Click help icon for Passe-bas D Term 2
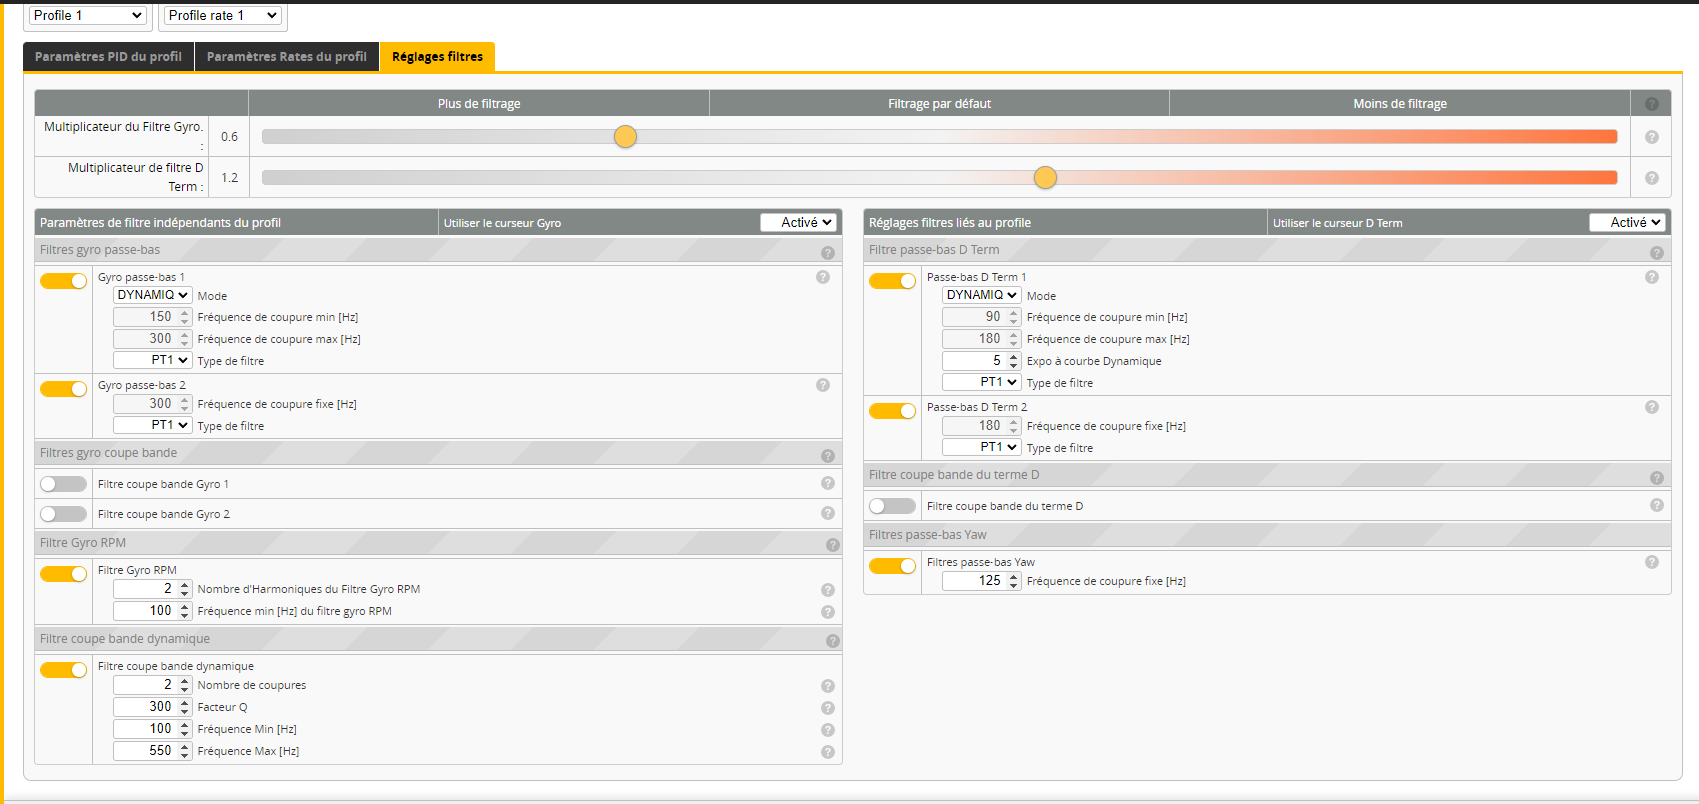This screenshot has height=804, width=1699. (1651, 407)
